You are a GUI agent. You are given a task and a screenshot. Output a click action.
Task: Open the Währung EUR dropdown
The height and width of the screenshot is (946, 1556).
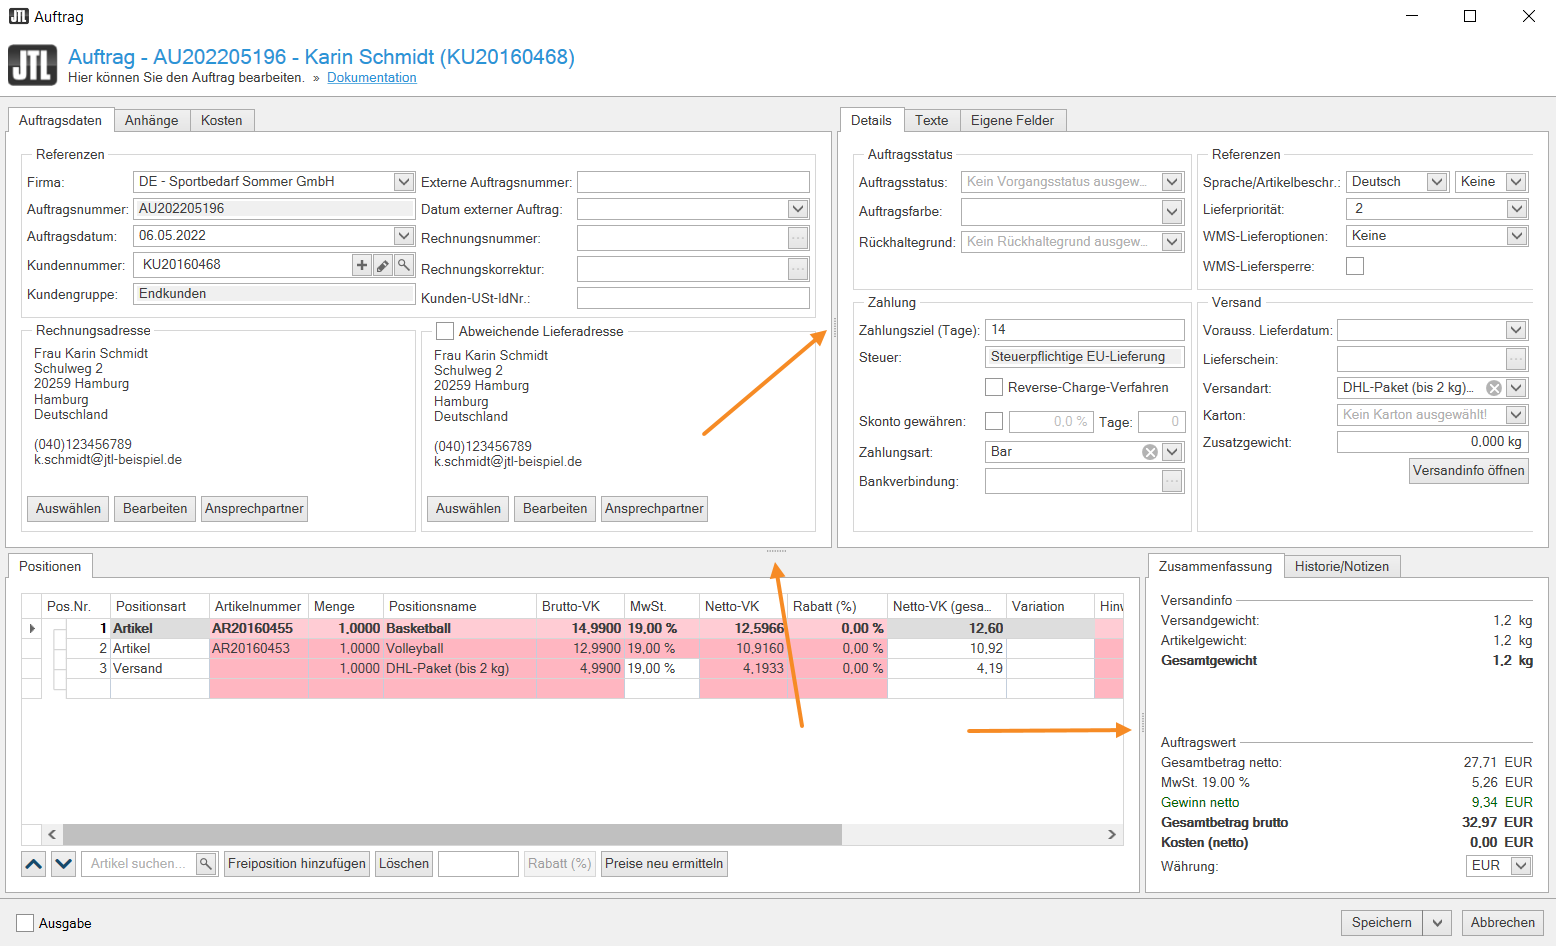click(1521, 866)
